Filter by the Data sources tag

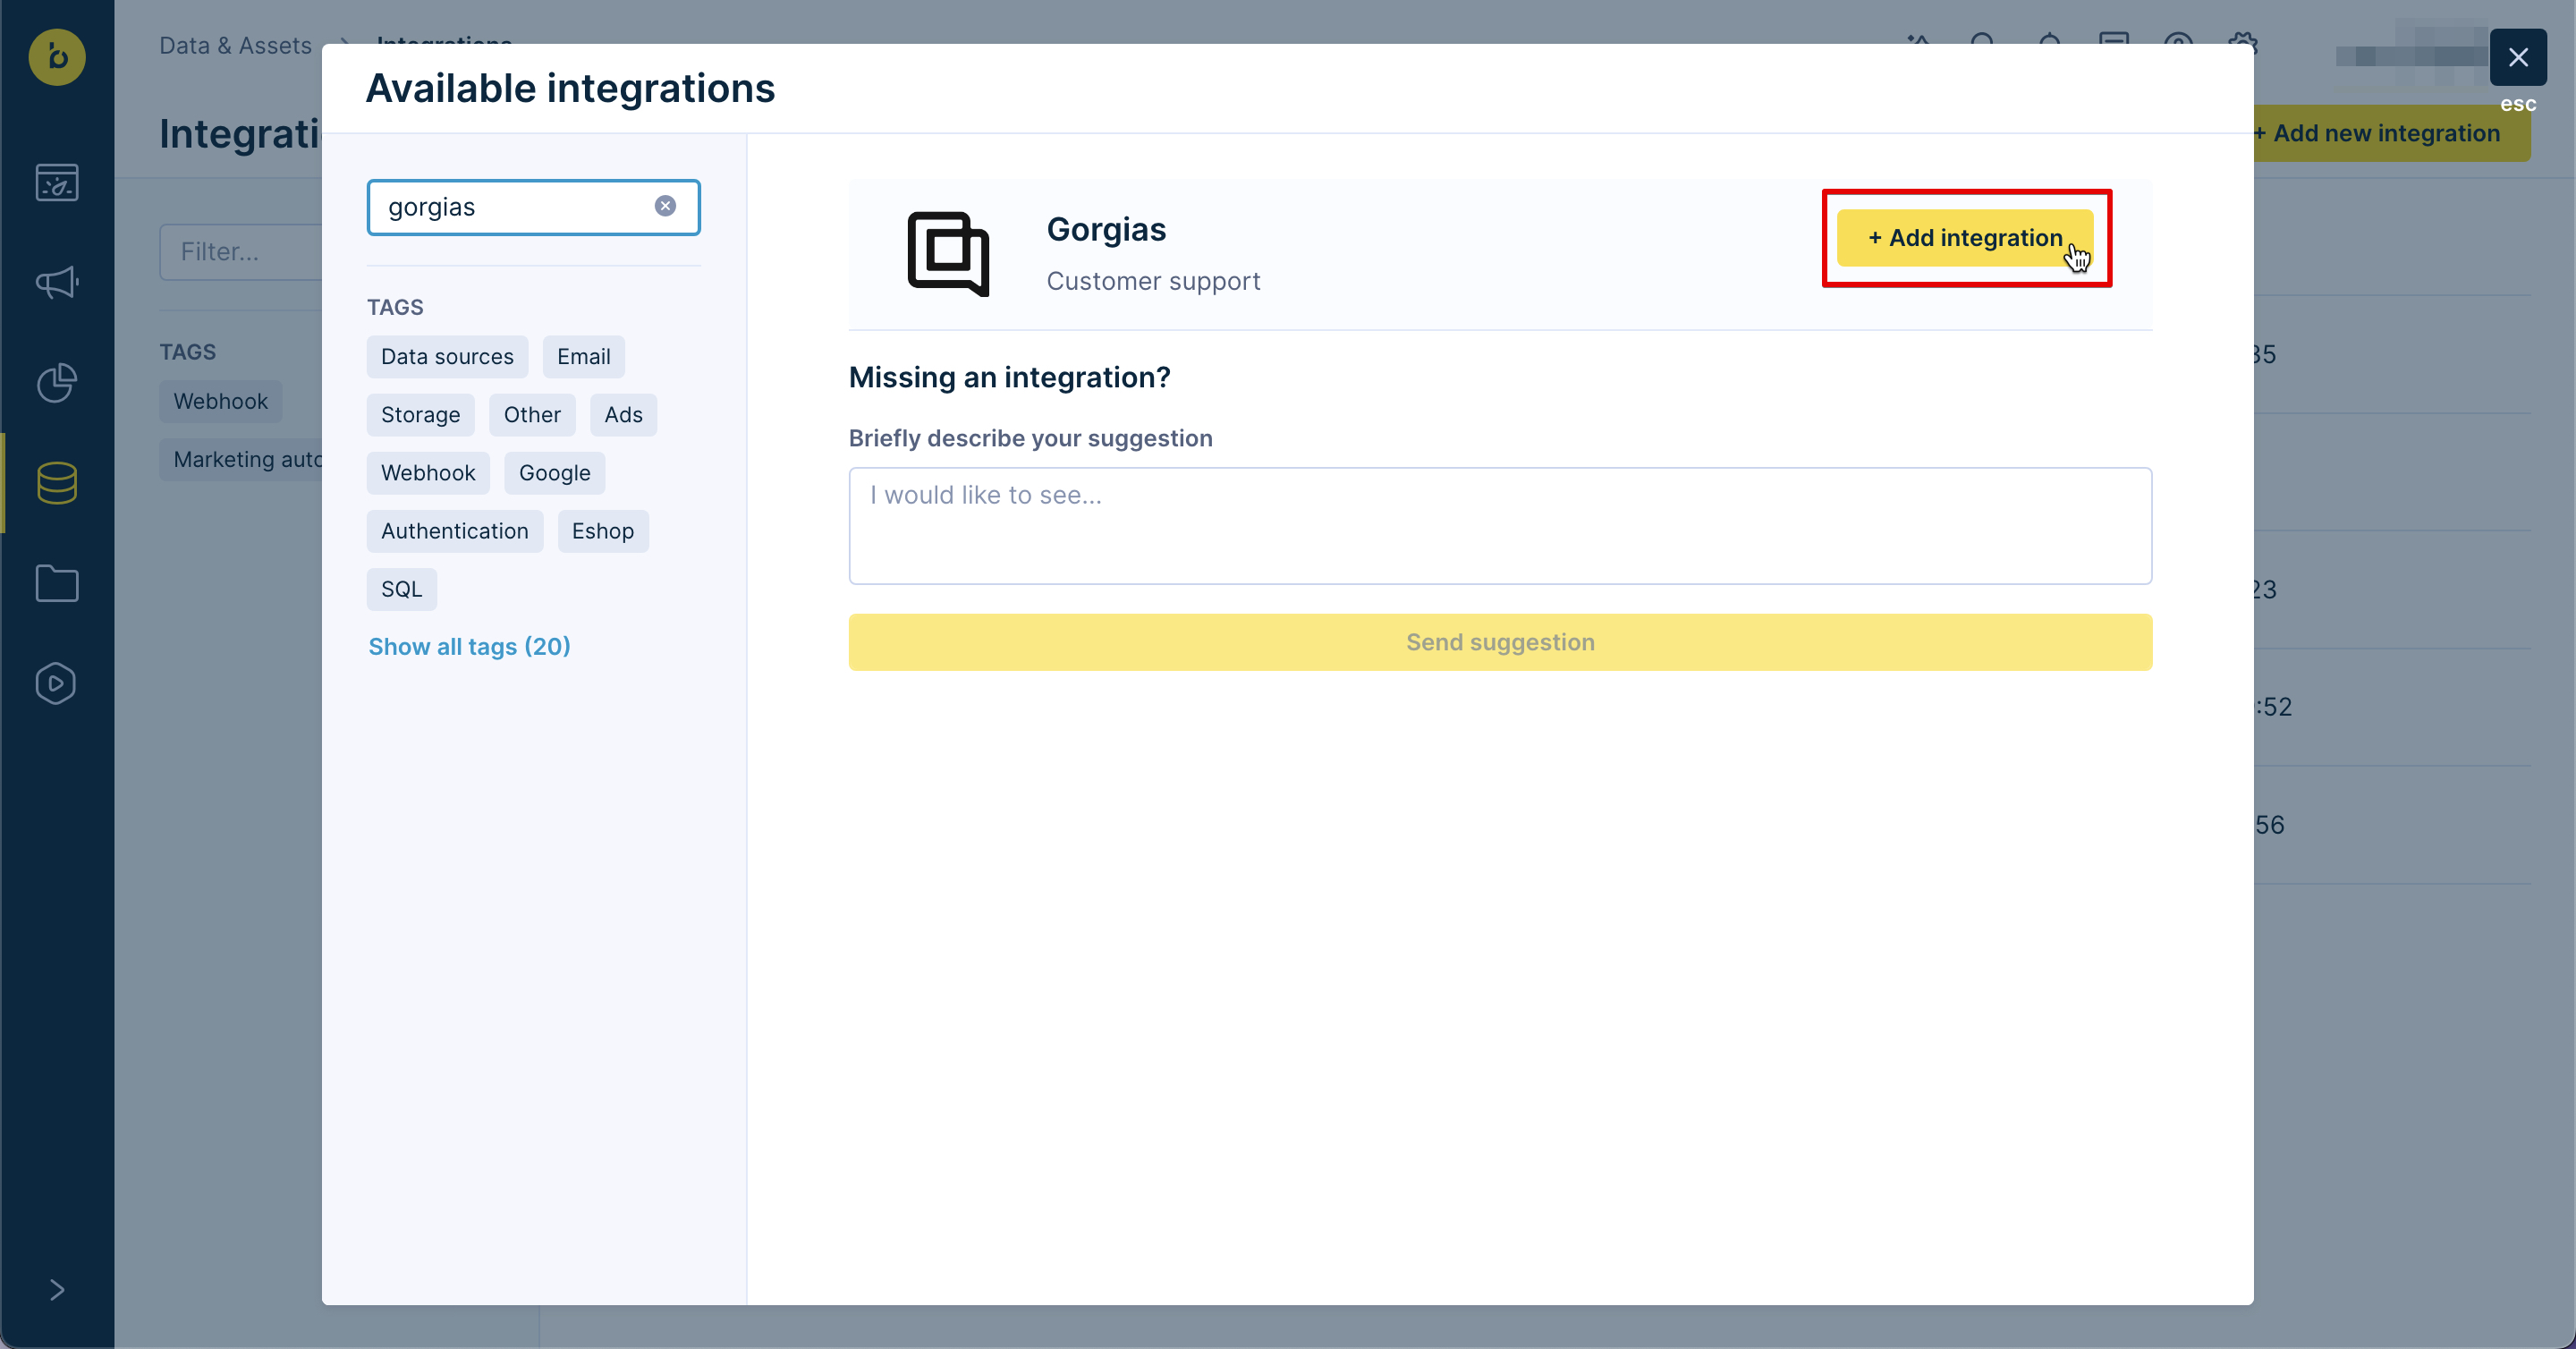coord(447,357)
